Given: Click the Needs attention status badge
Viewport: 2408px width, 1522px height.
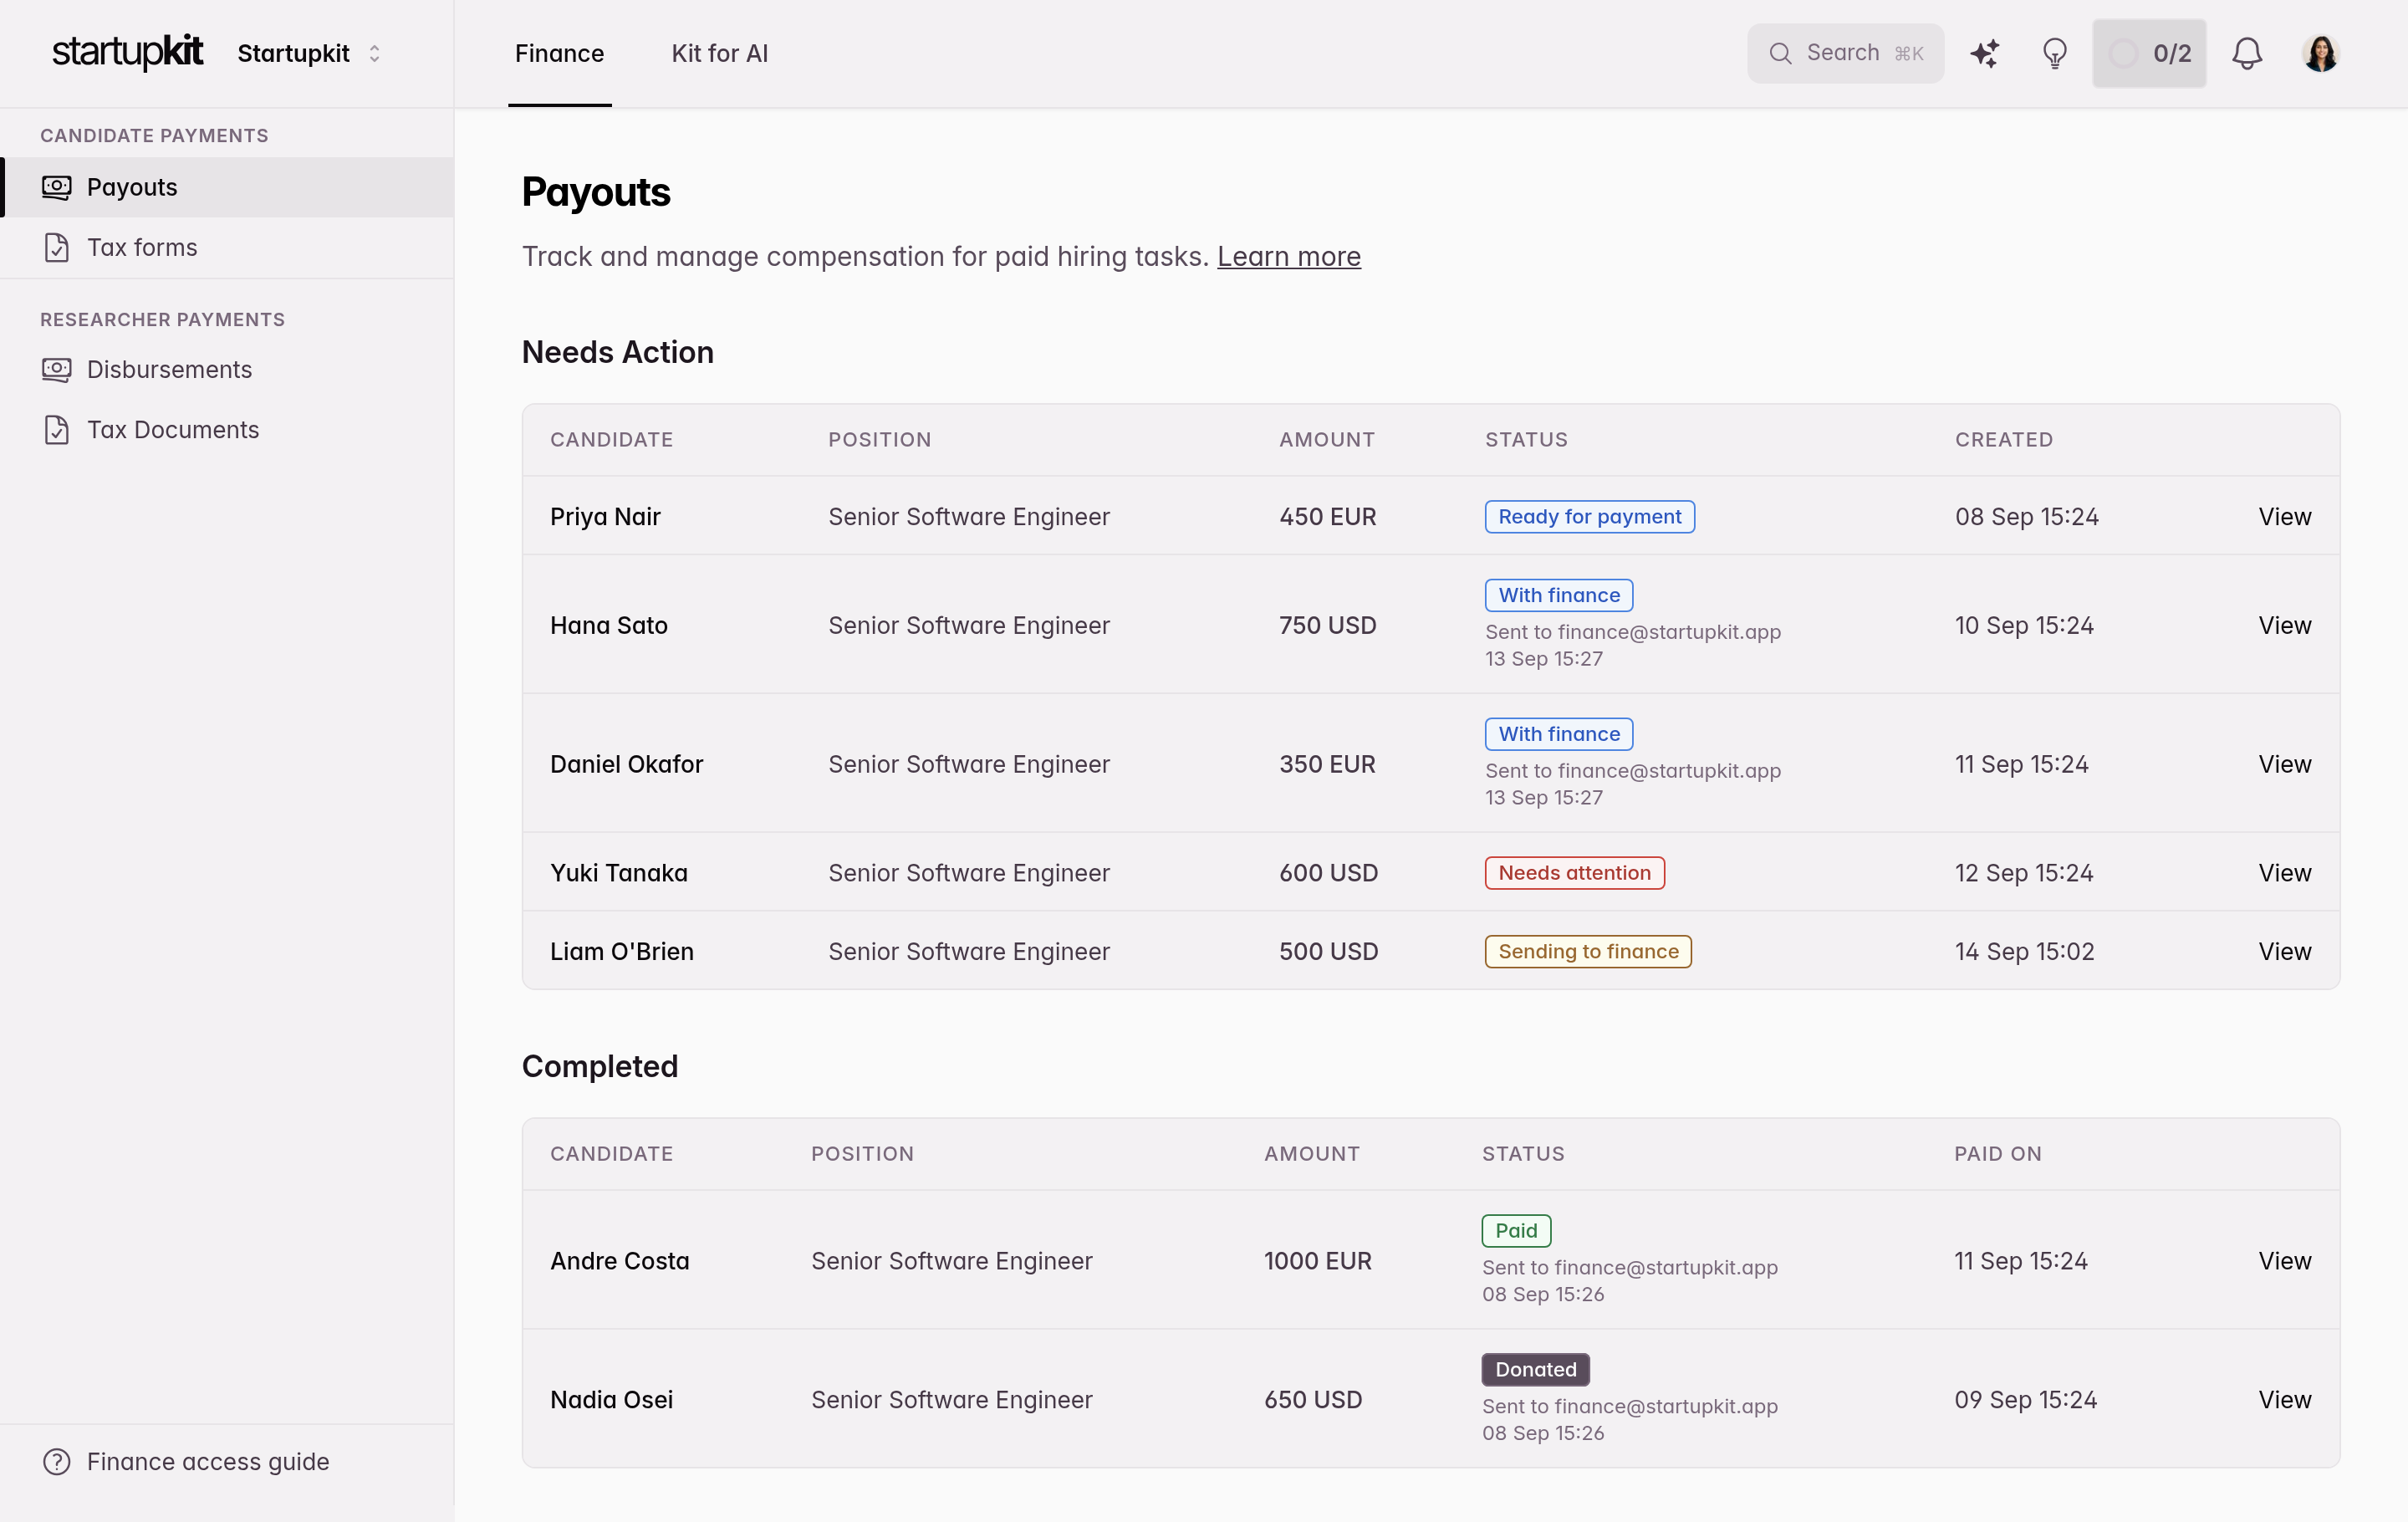Looking at the screenshot, I should (1574, 872).
